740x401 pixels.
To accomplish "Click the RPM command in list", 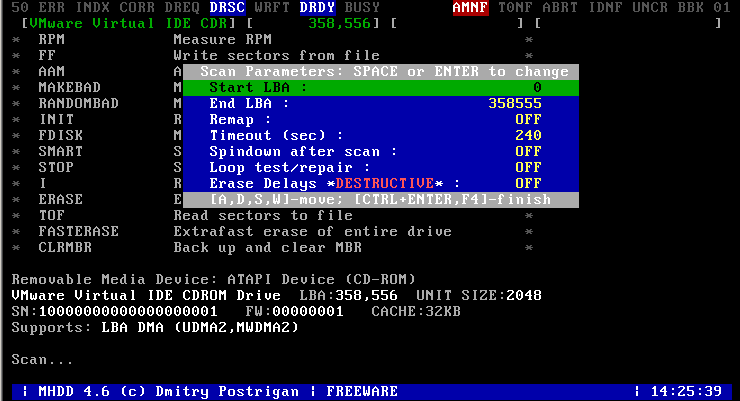I will [51, 39].
